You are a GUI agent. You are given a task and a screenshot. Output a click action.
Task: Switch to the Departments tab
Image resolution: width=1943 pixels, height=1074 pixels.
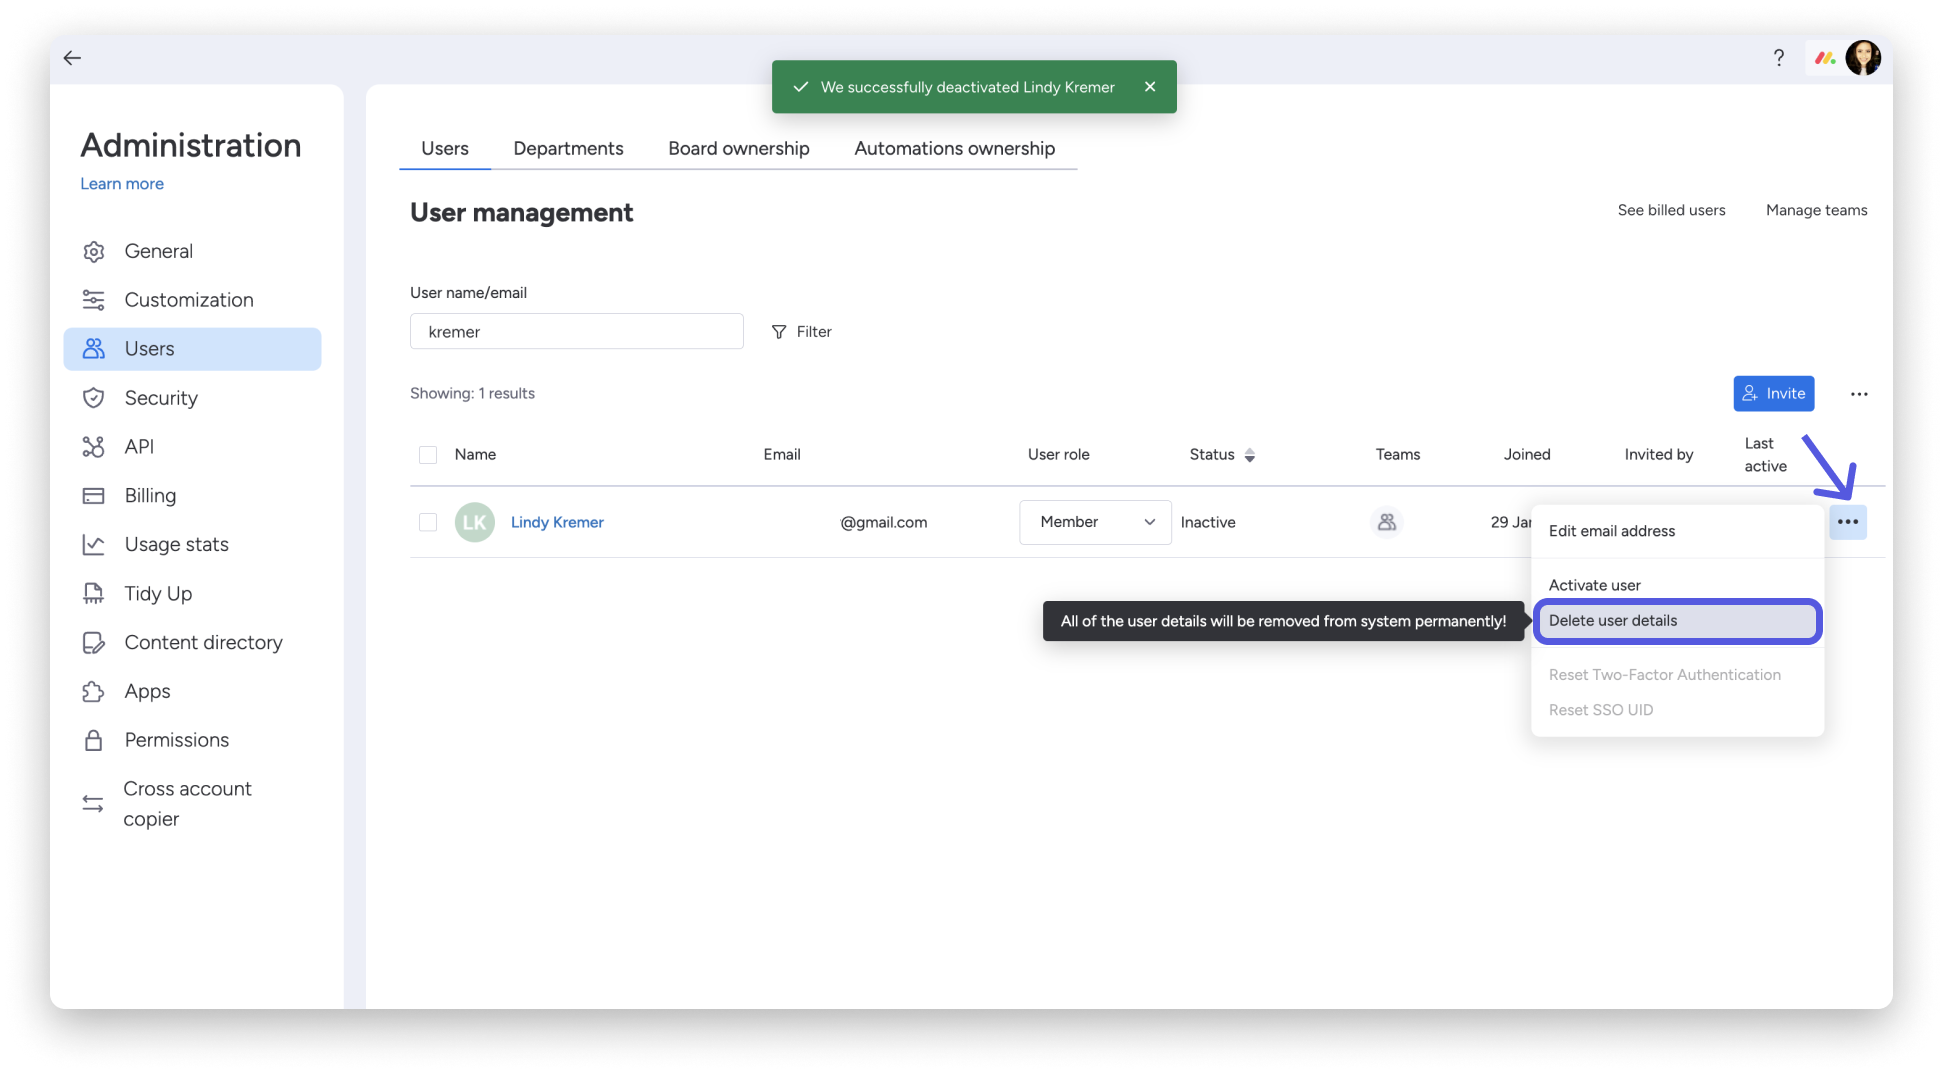(x=568, y=148)
